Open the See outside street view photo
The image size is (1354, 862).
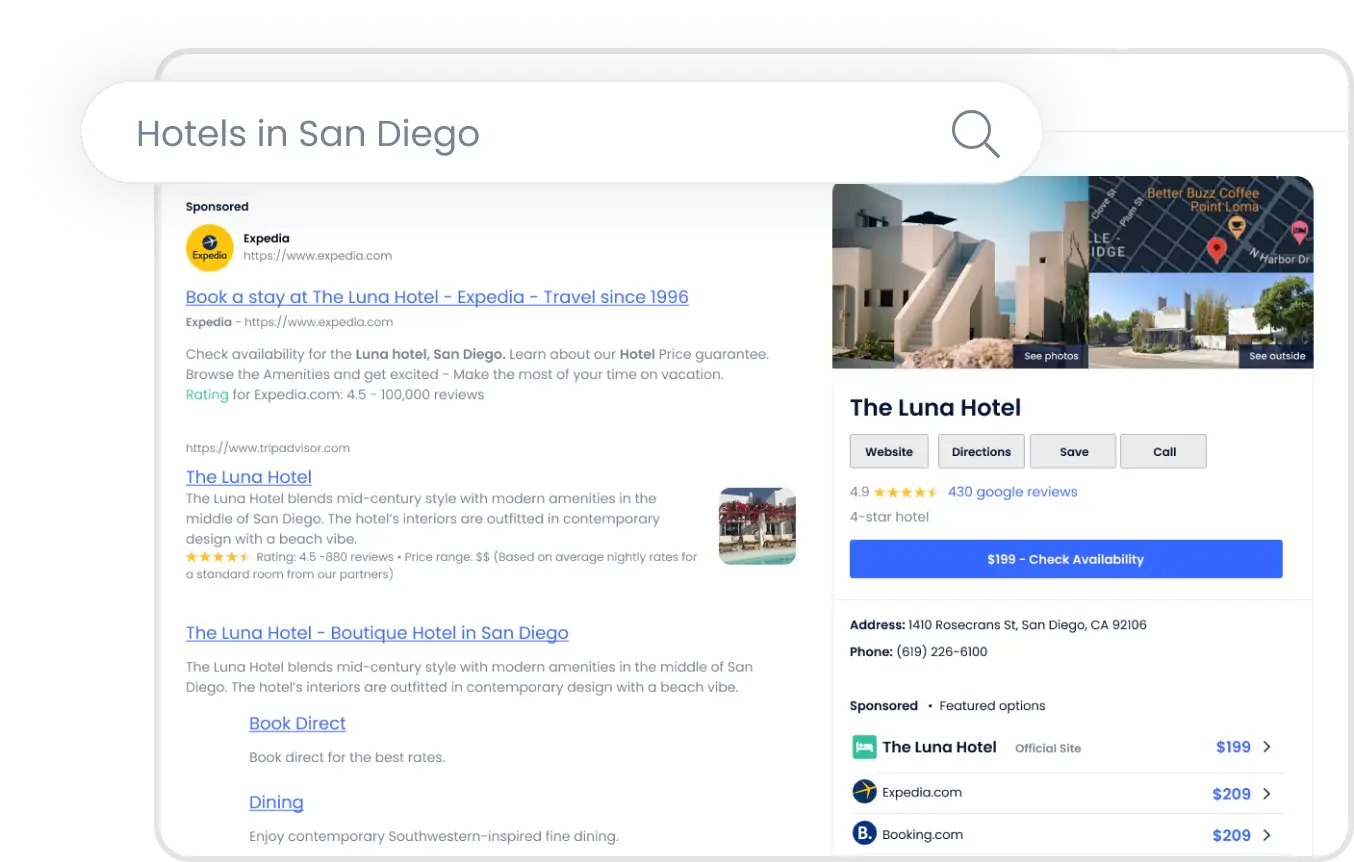1201,322
